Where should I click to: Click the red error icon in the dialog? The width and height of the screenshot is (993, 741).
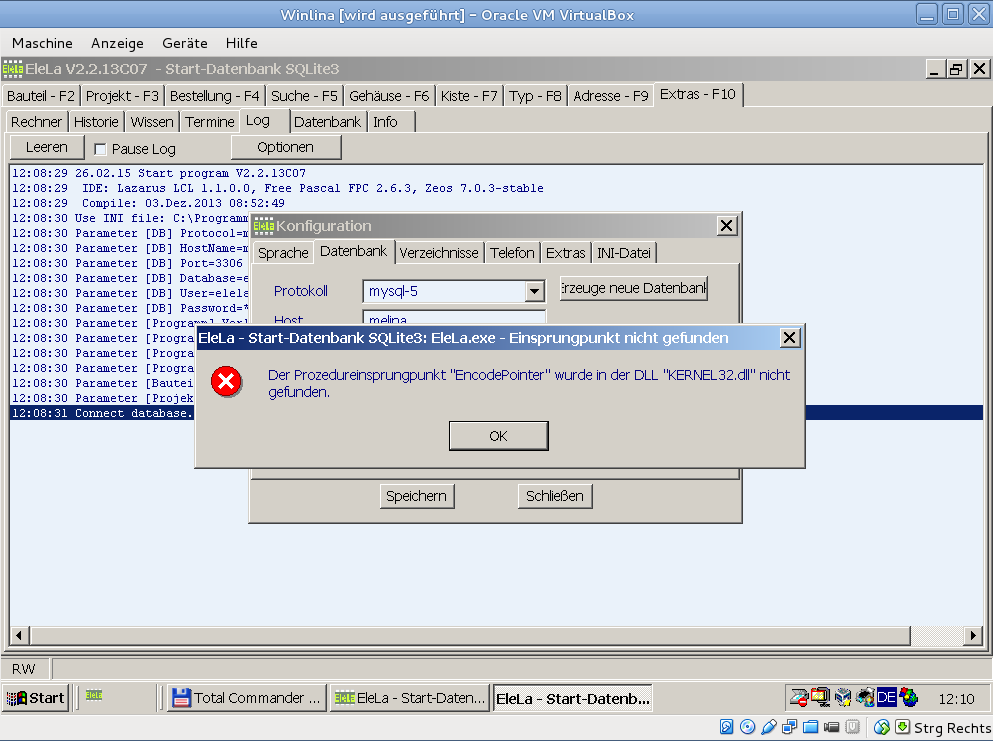pos(226,381)
